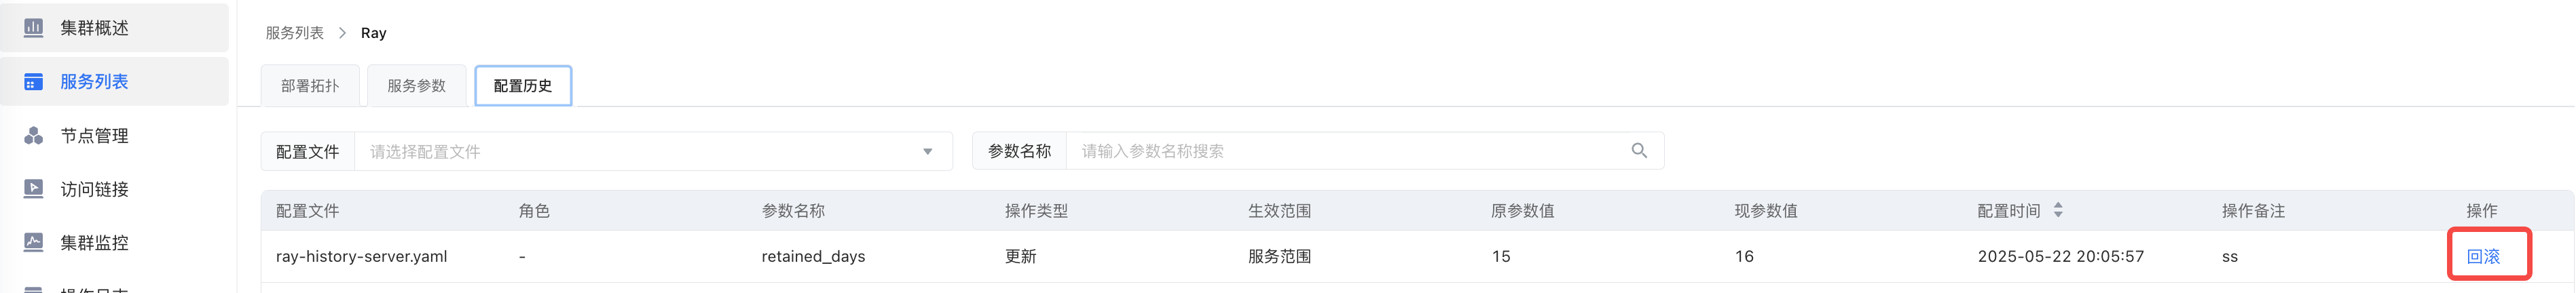
Task: Focus the 参数名称 search input
Action: tap(1345, 151)
